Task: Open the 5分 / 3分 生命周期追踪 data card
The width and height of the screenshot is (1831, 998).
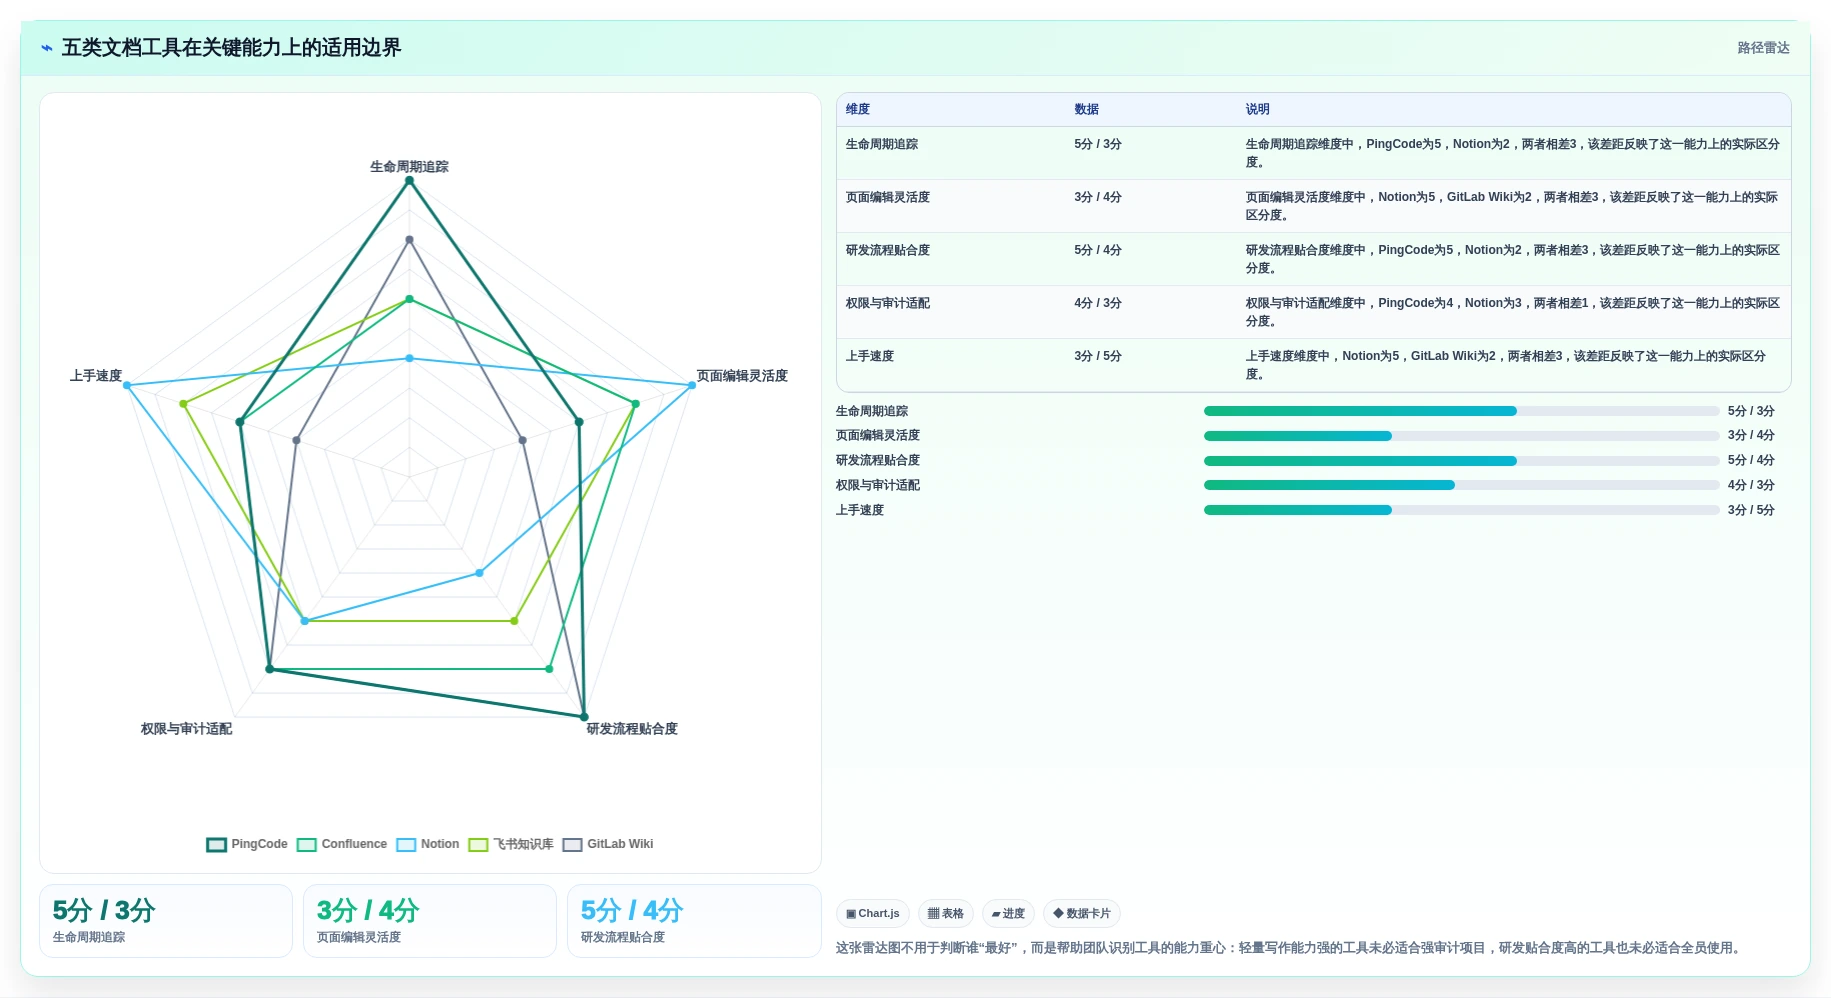Action: click(x=166, y=921)
